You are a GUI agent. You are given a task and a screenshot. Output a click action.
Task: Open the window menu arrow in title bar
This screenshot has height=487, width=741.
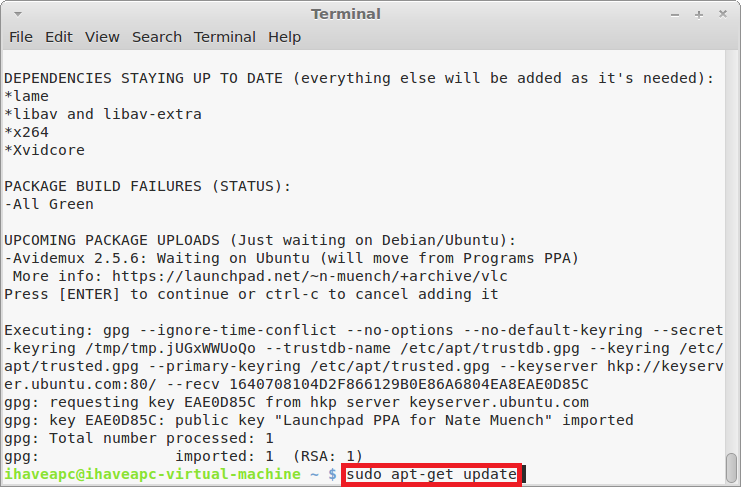(x=18, y=14)
